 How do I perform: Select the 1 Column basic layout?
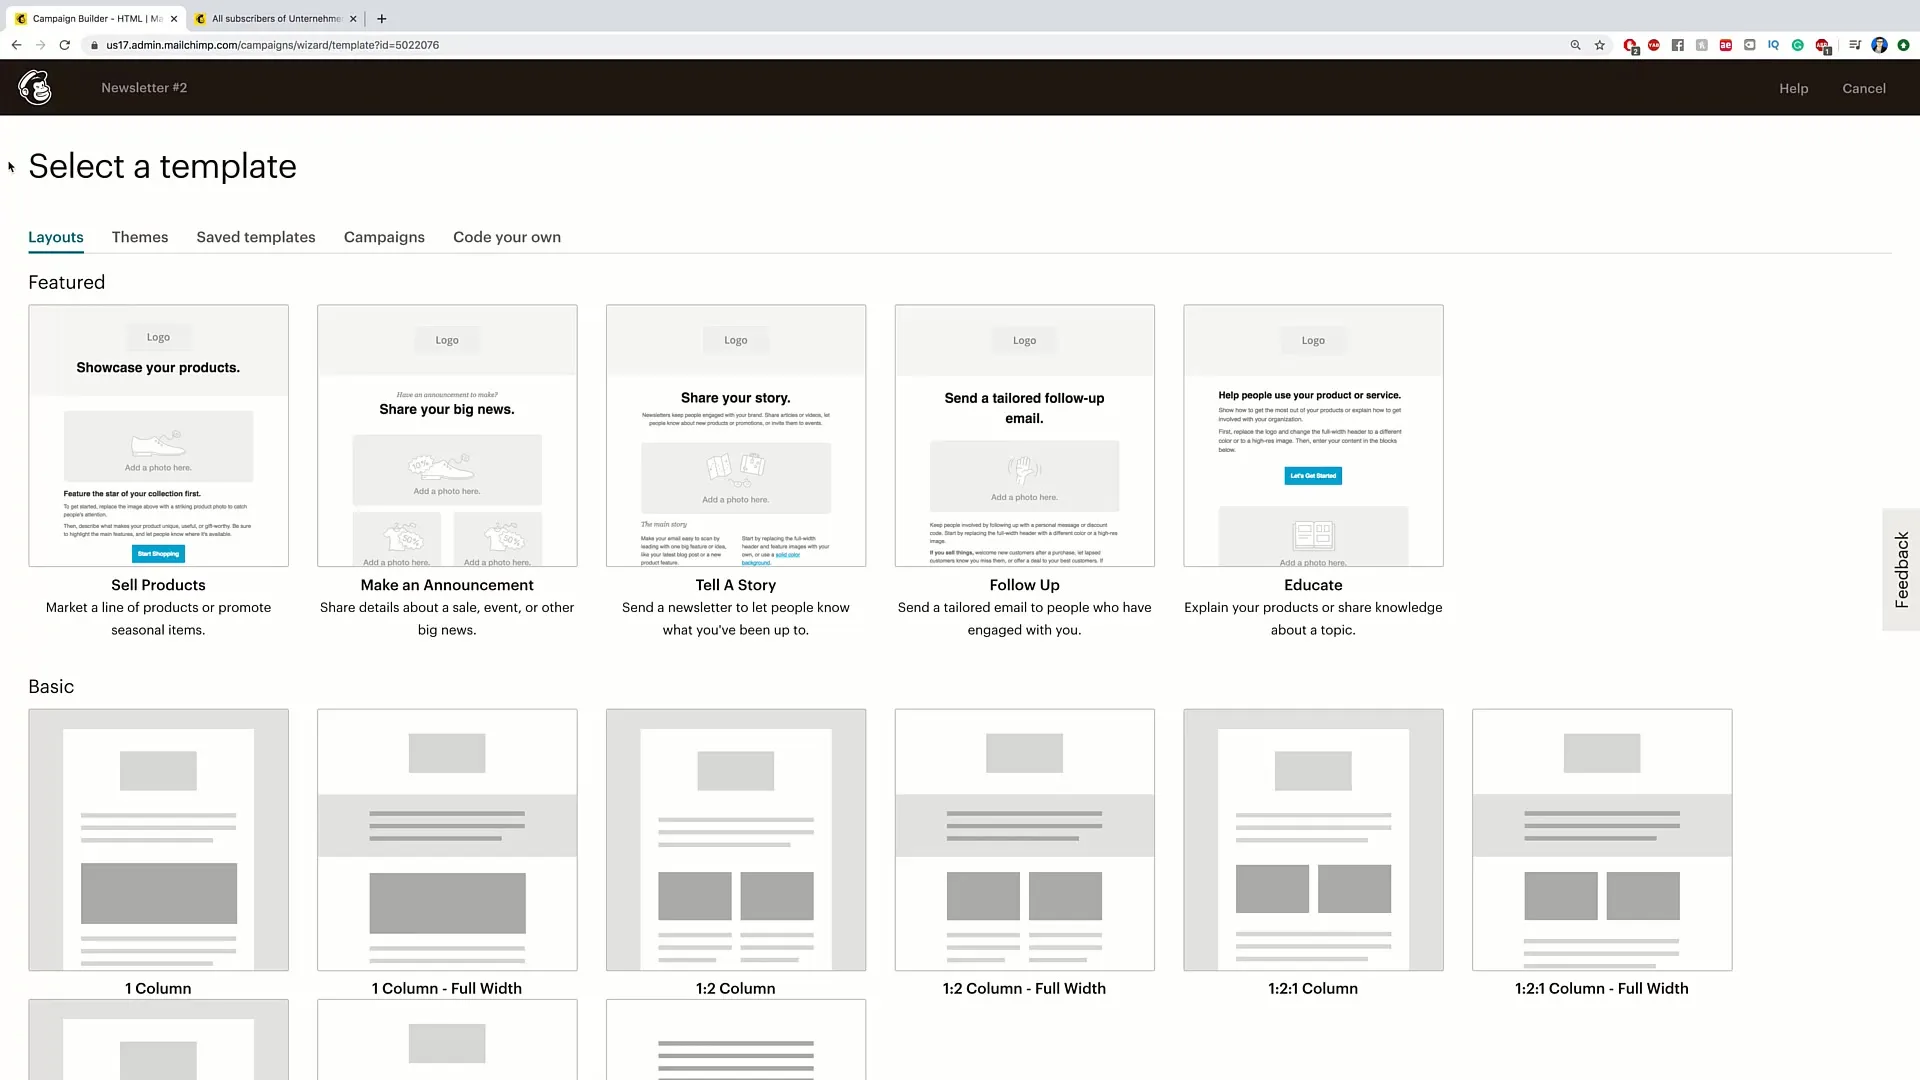click(x=158, y=840)
